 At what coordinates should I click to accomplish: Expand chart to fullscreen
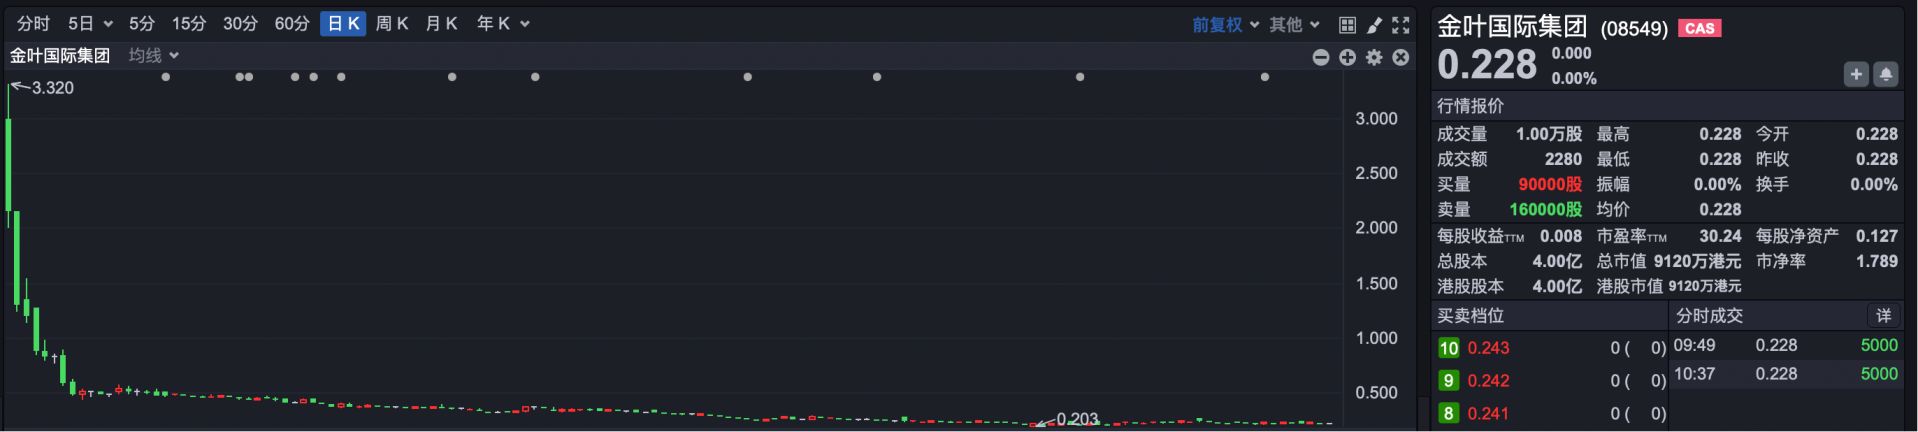coord(1401,25)
